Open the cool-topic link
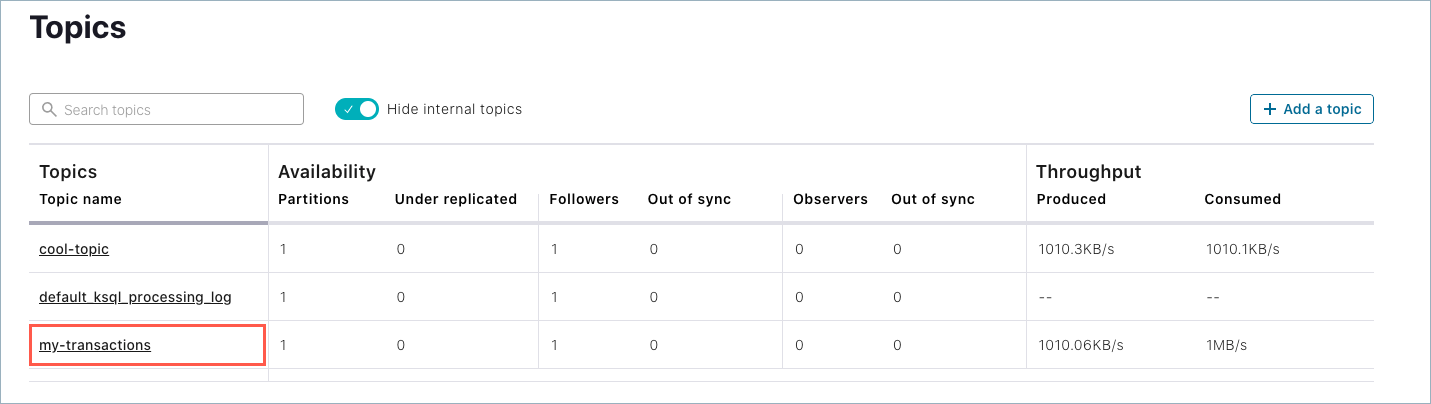The image size is (1431, 404). pyautogui.click(x=74, y=249)
